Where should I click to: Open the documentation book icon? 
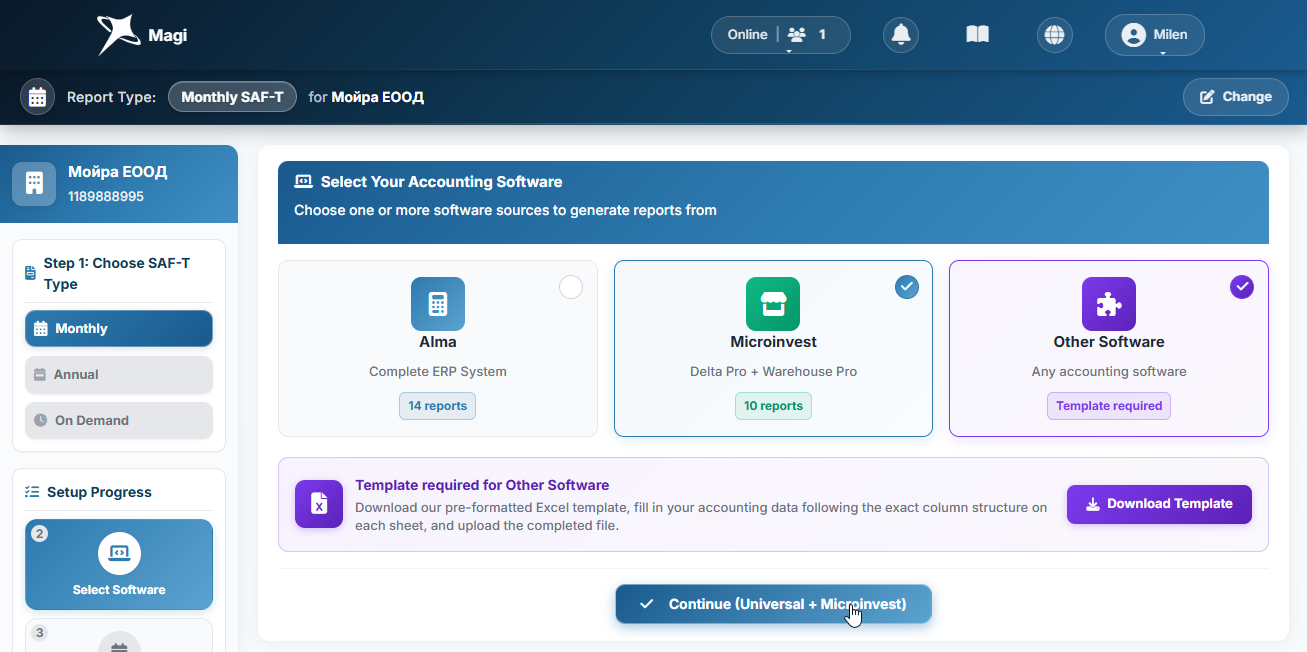pyautogui.click(x=977, y=35)
